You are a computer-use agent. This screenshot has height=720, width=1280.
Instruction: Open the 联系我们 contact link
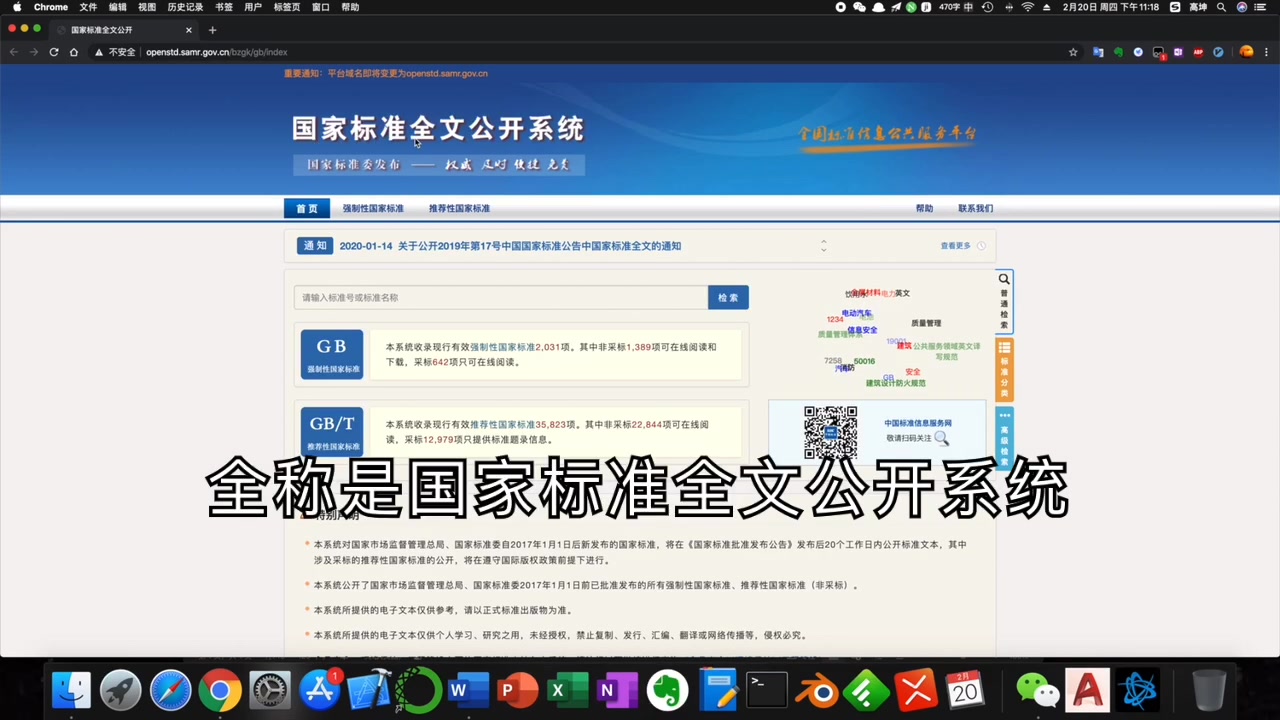pyautogui.click(x=975, y=208)
